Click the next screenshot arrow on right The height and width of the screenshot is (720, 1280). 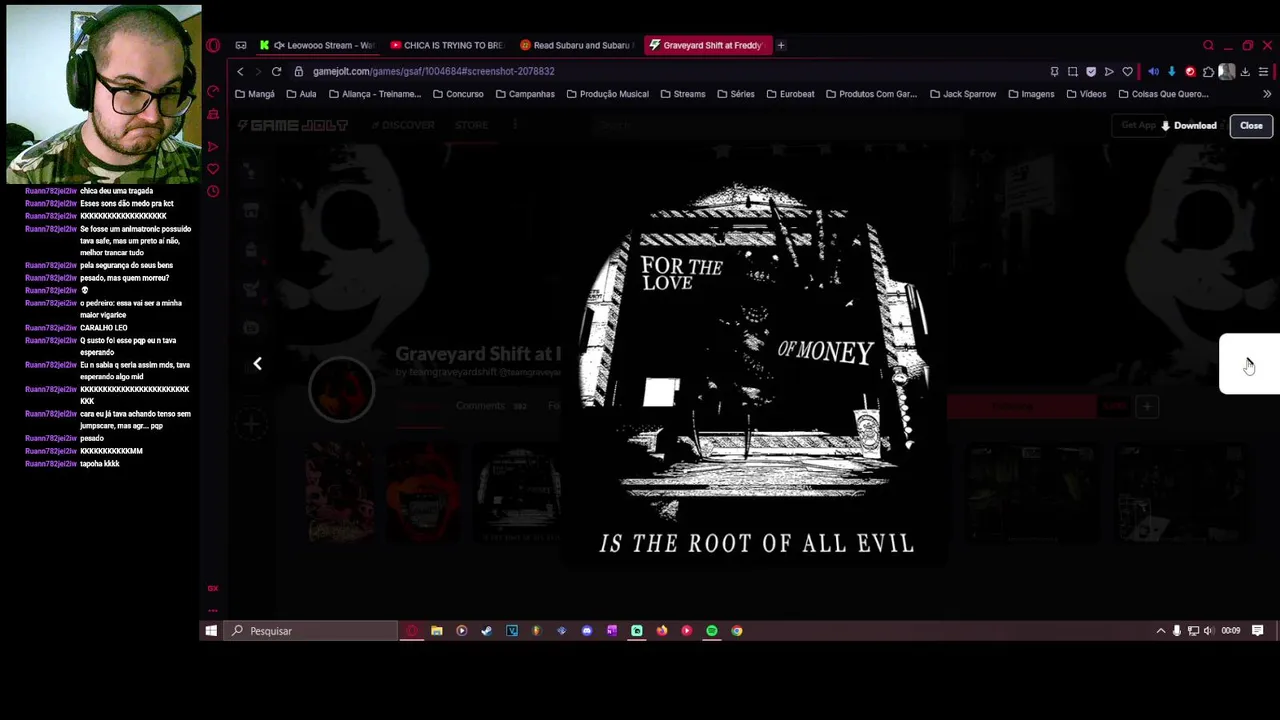coord(1250,364)
